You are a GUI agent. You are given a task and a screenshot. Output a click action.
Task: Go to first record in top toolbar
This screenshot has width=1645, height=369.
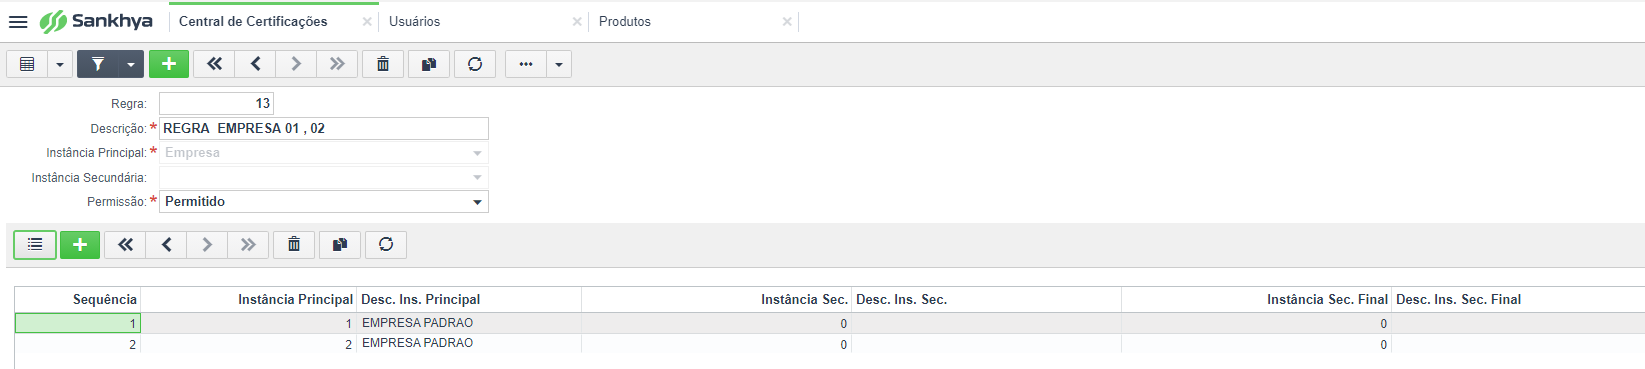(214, 64)
